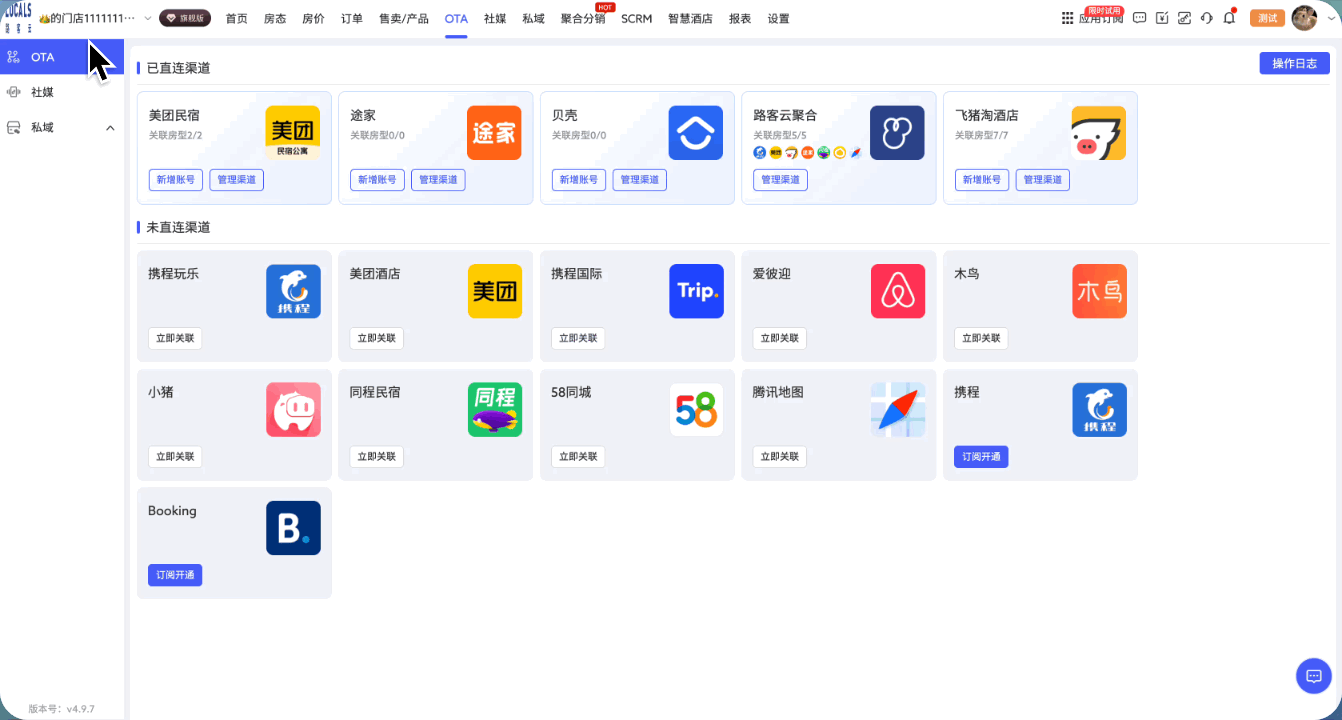Click the 飞猪淘酒店 pig logo
Image resolution: width=1342 pixels, height=720 pixels.
coord(1099,133)
